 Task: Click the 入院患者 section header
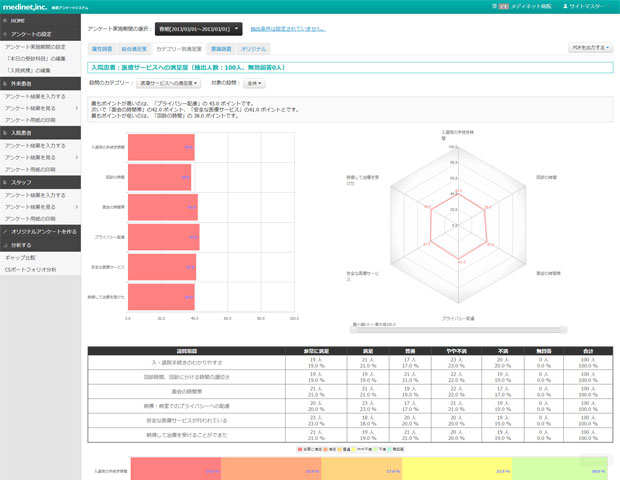point(22,133)
